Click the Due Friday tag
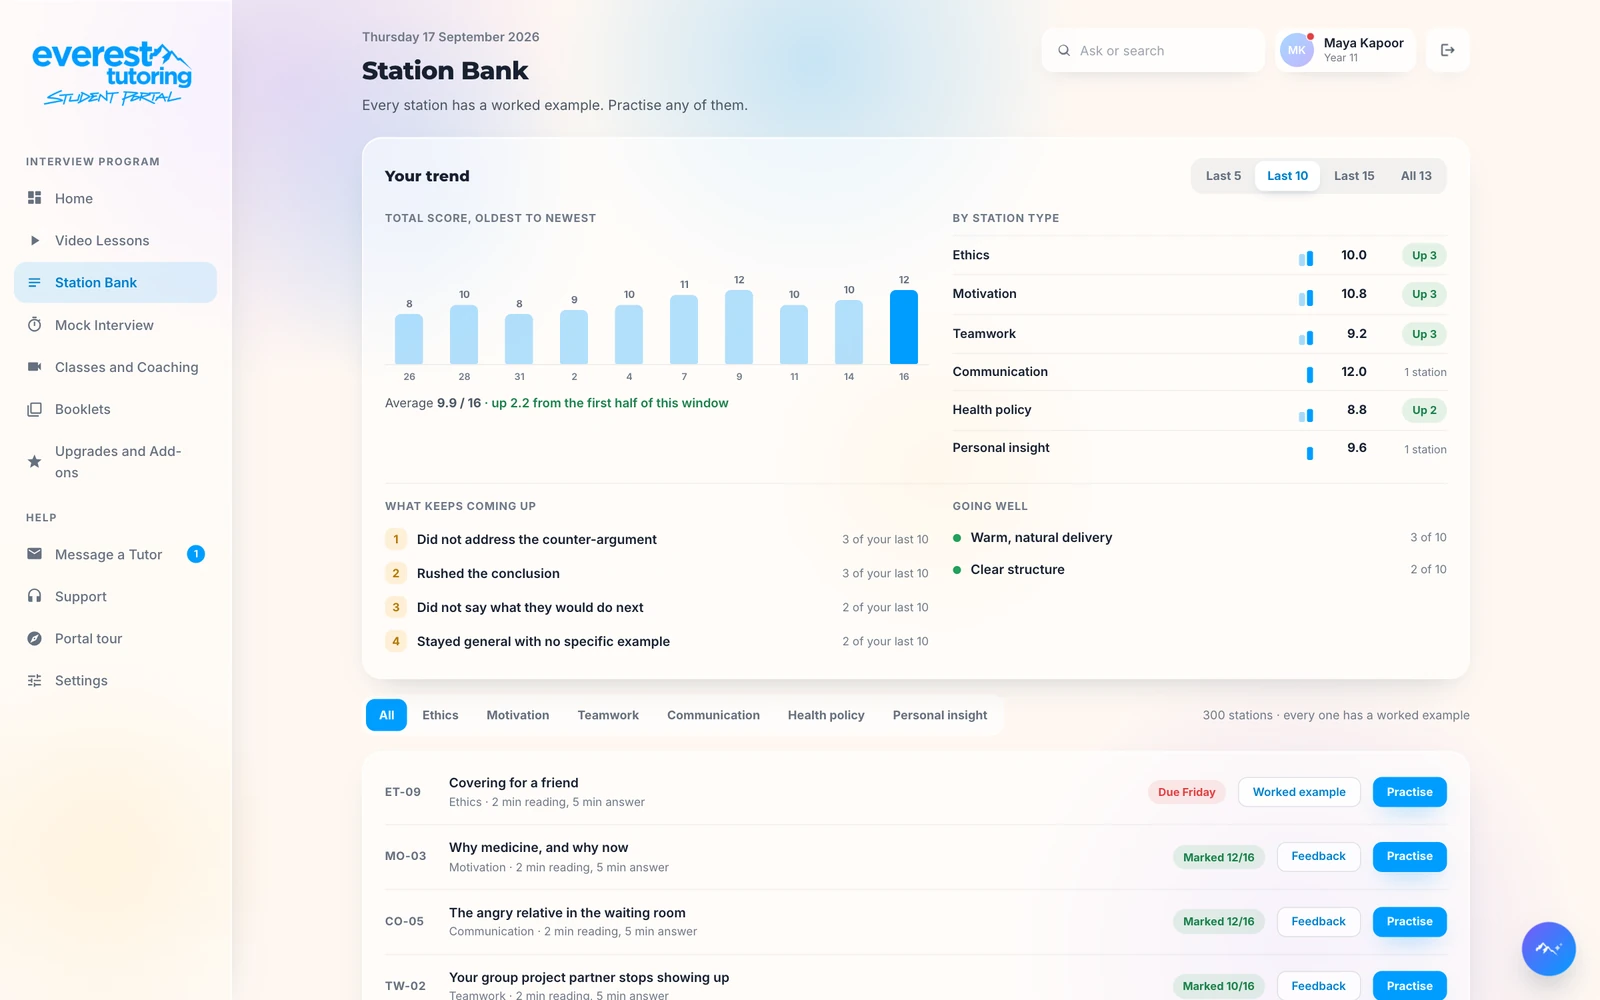The height and width of the screenshot is (1000, 1600). [1186, 792]
